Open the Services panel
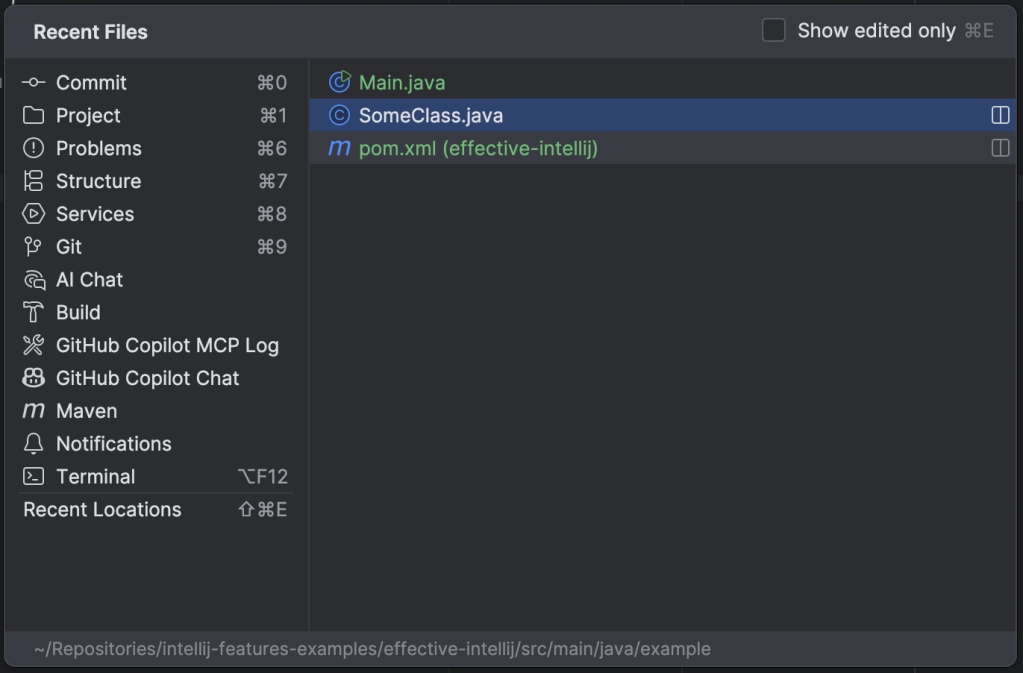 pos(95,213)
